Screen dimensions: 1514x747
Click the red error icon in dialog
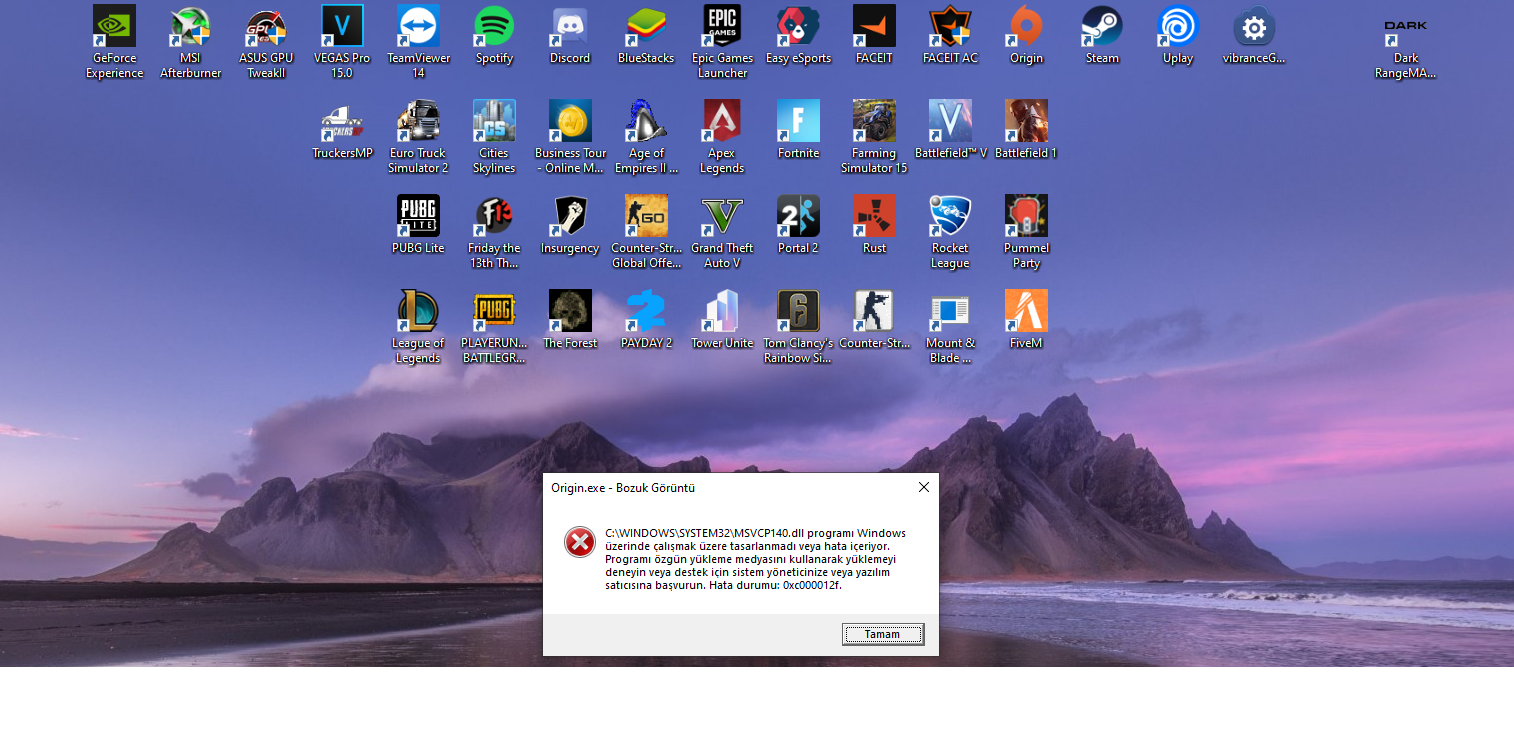579,543
